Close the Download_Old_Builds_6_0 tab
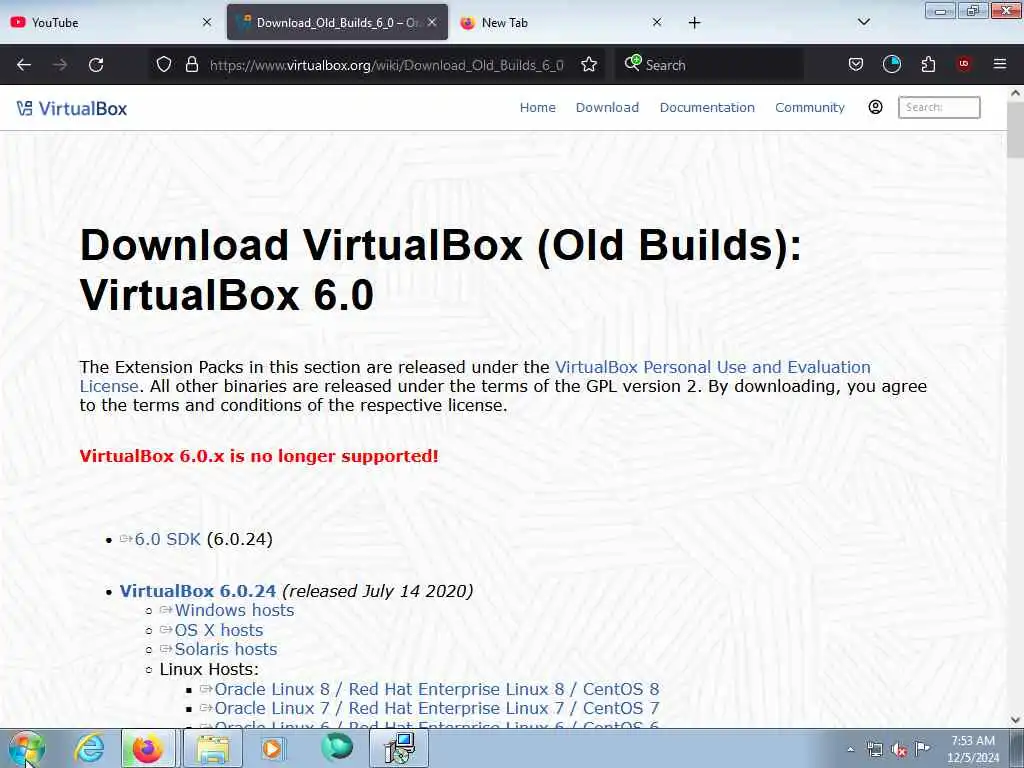 (x=432, y=22)
